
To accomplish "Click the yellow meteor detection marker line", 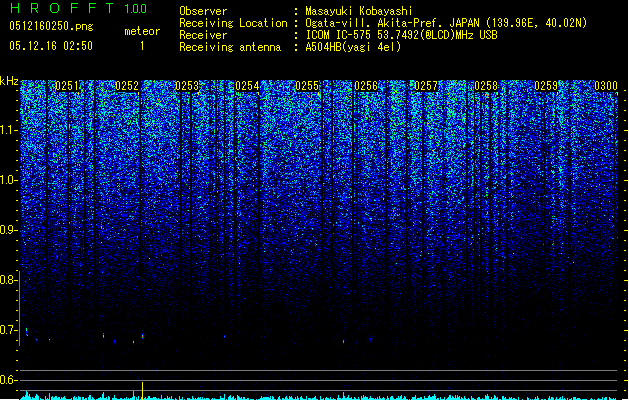I will point(142,391).
